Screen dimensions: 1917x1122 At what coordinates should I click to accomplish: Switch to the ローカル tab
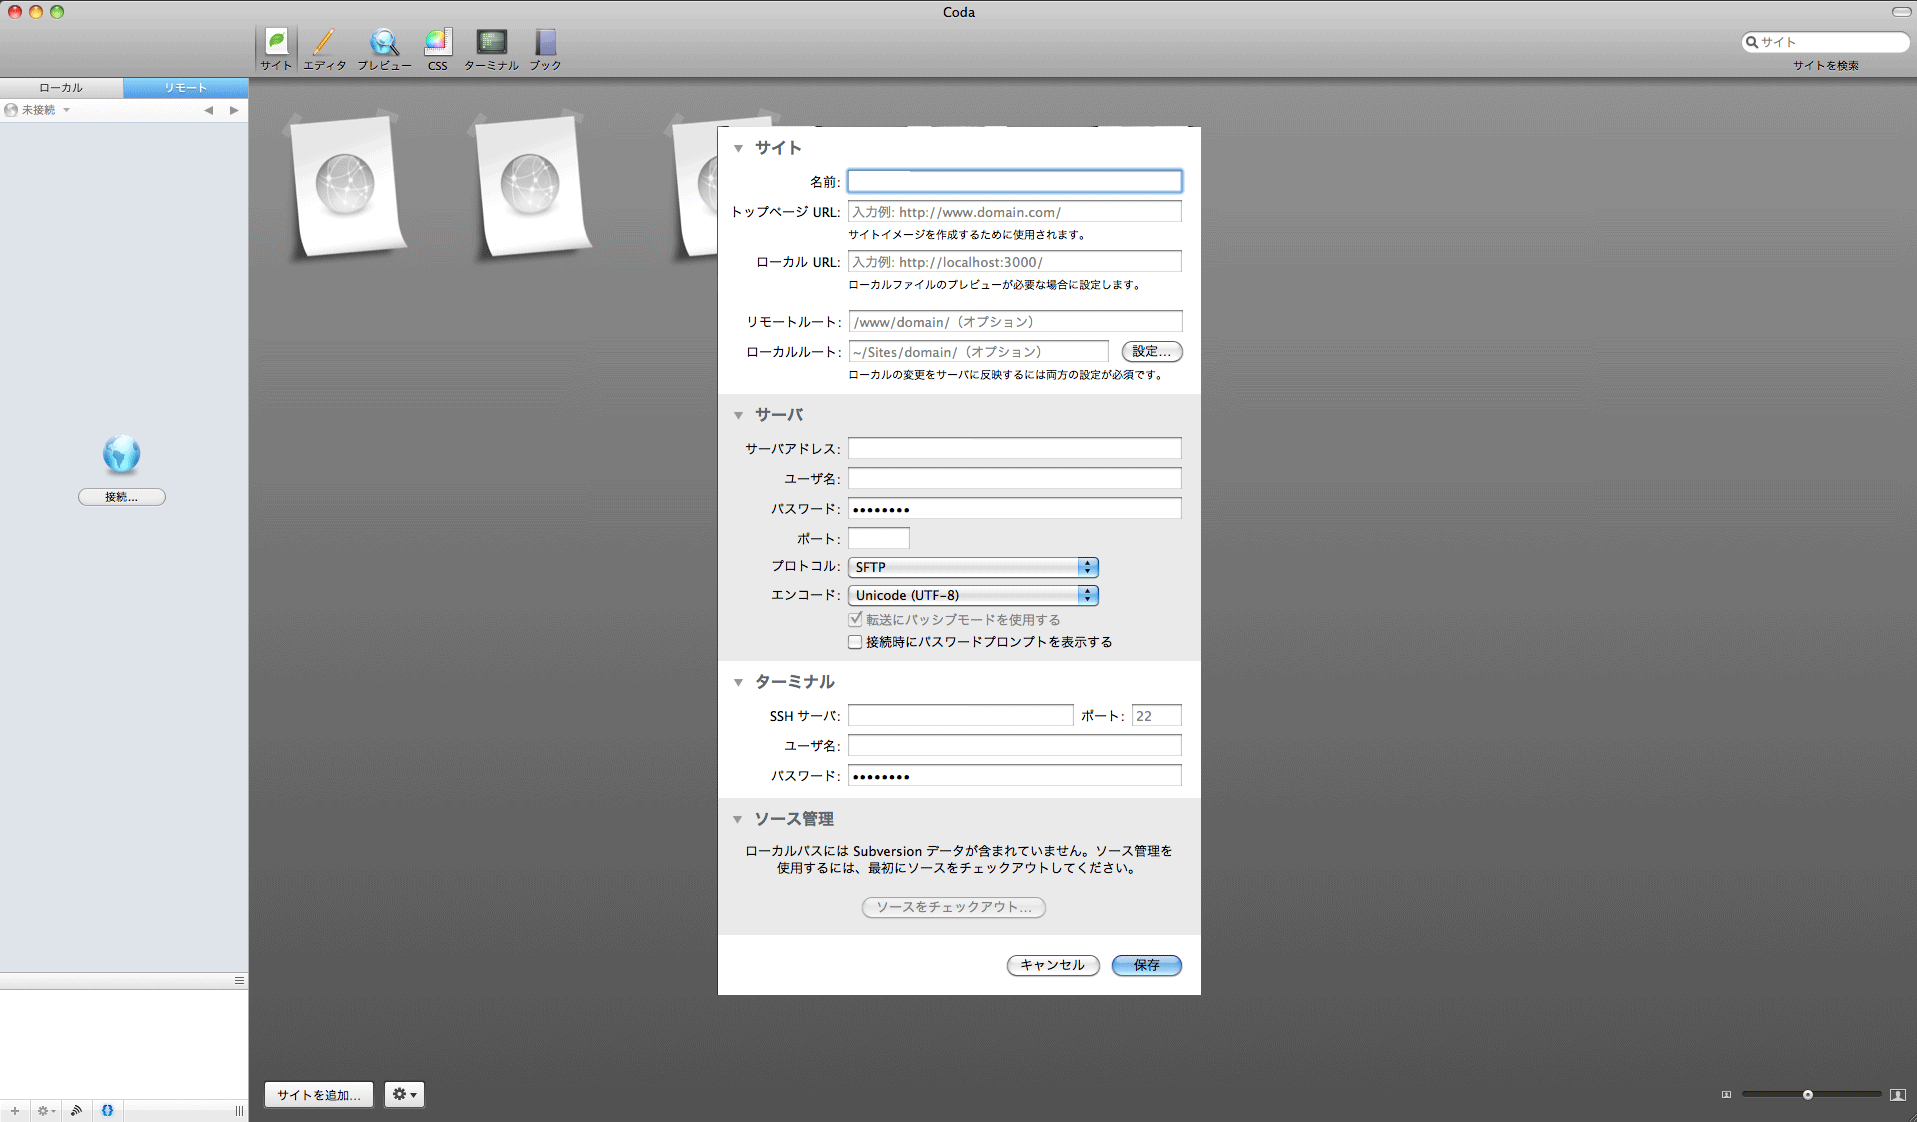[x=61, y=88]
